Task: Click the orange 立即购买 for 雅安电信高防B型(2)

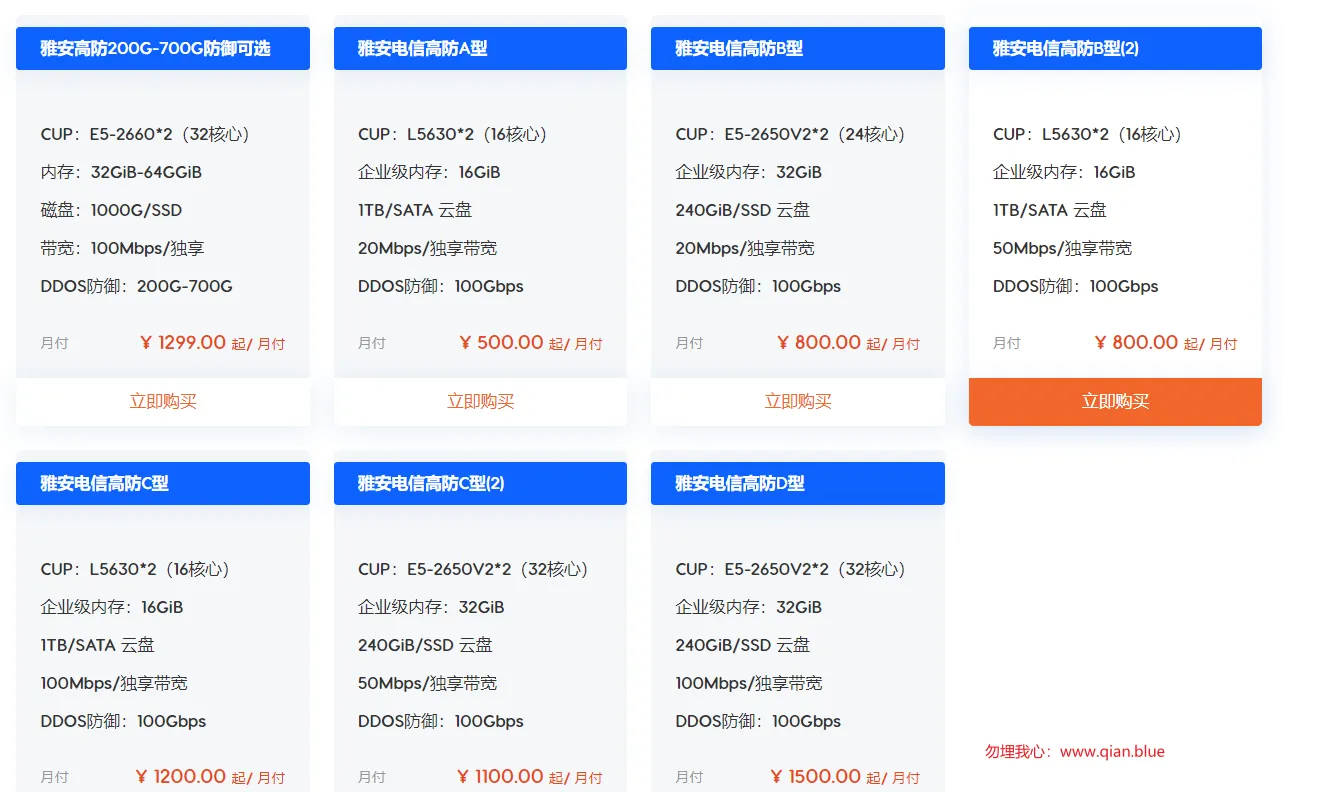Action: (1115, 402)
